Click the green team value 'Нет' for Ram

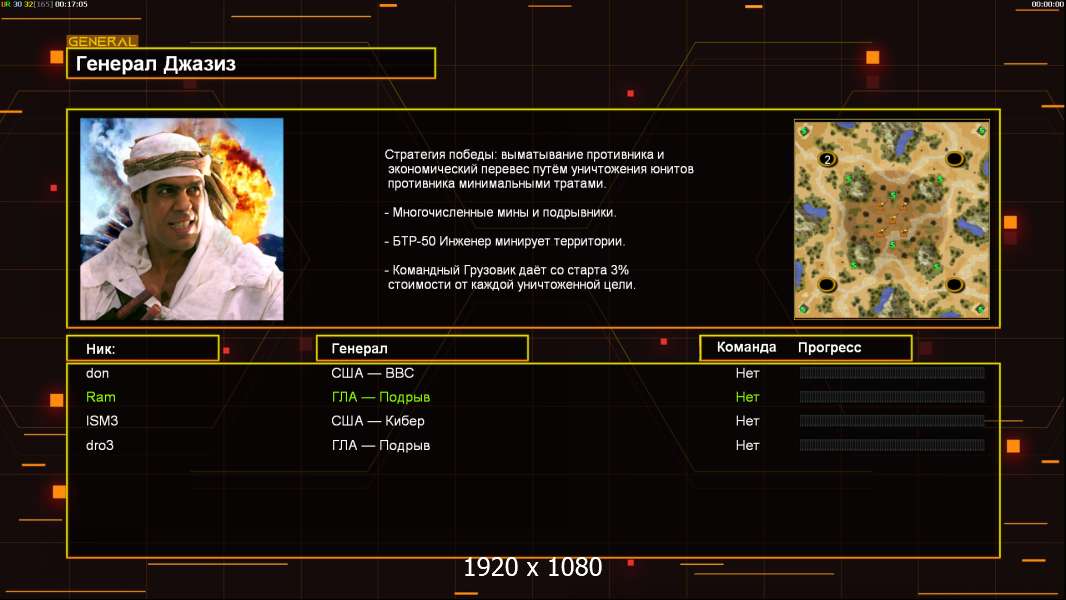pyautogui.click(x=747, y=397)
